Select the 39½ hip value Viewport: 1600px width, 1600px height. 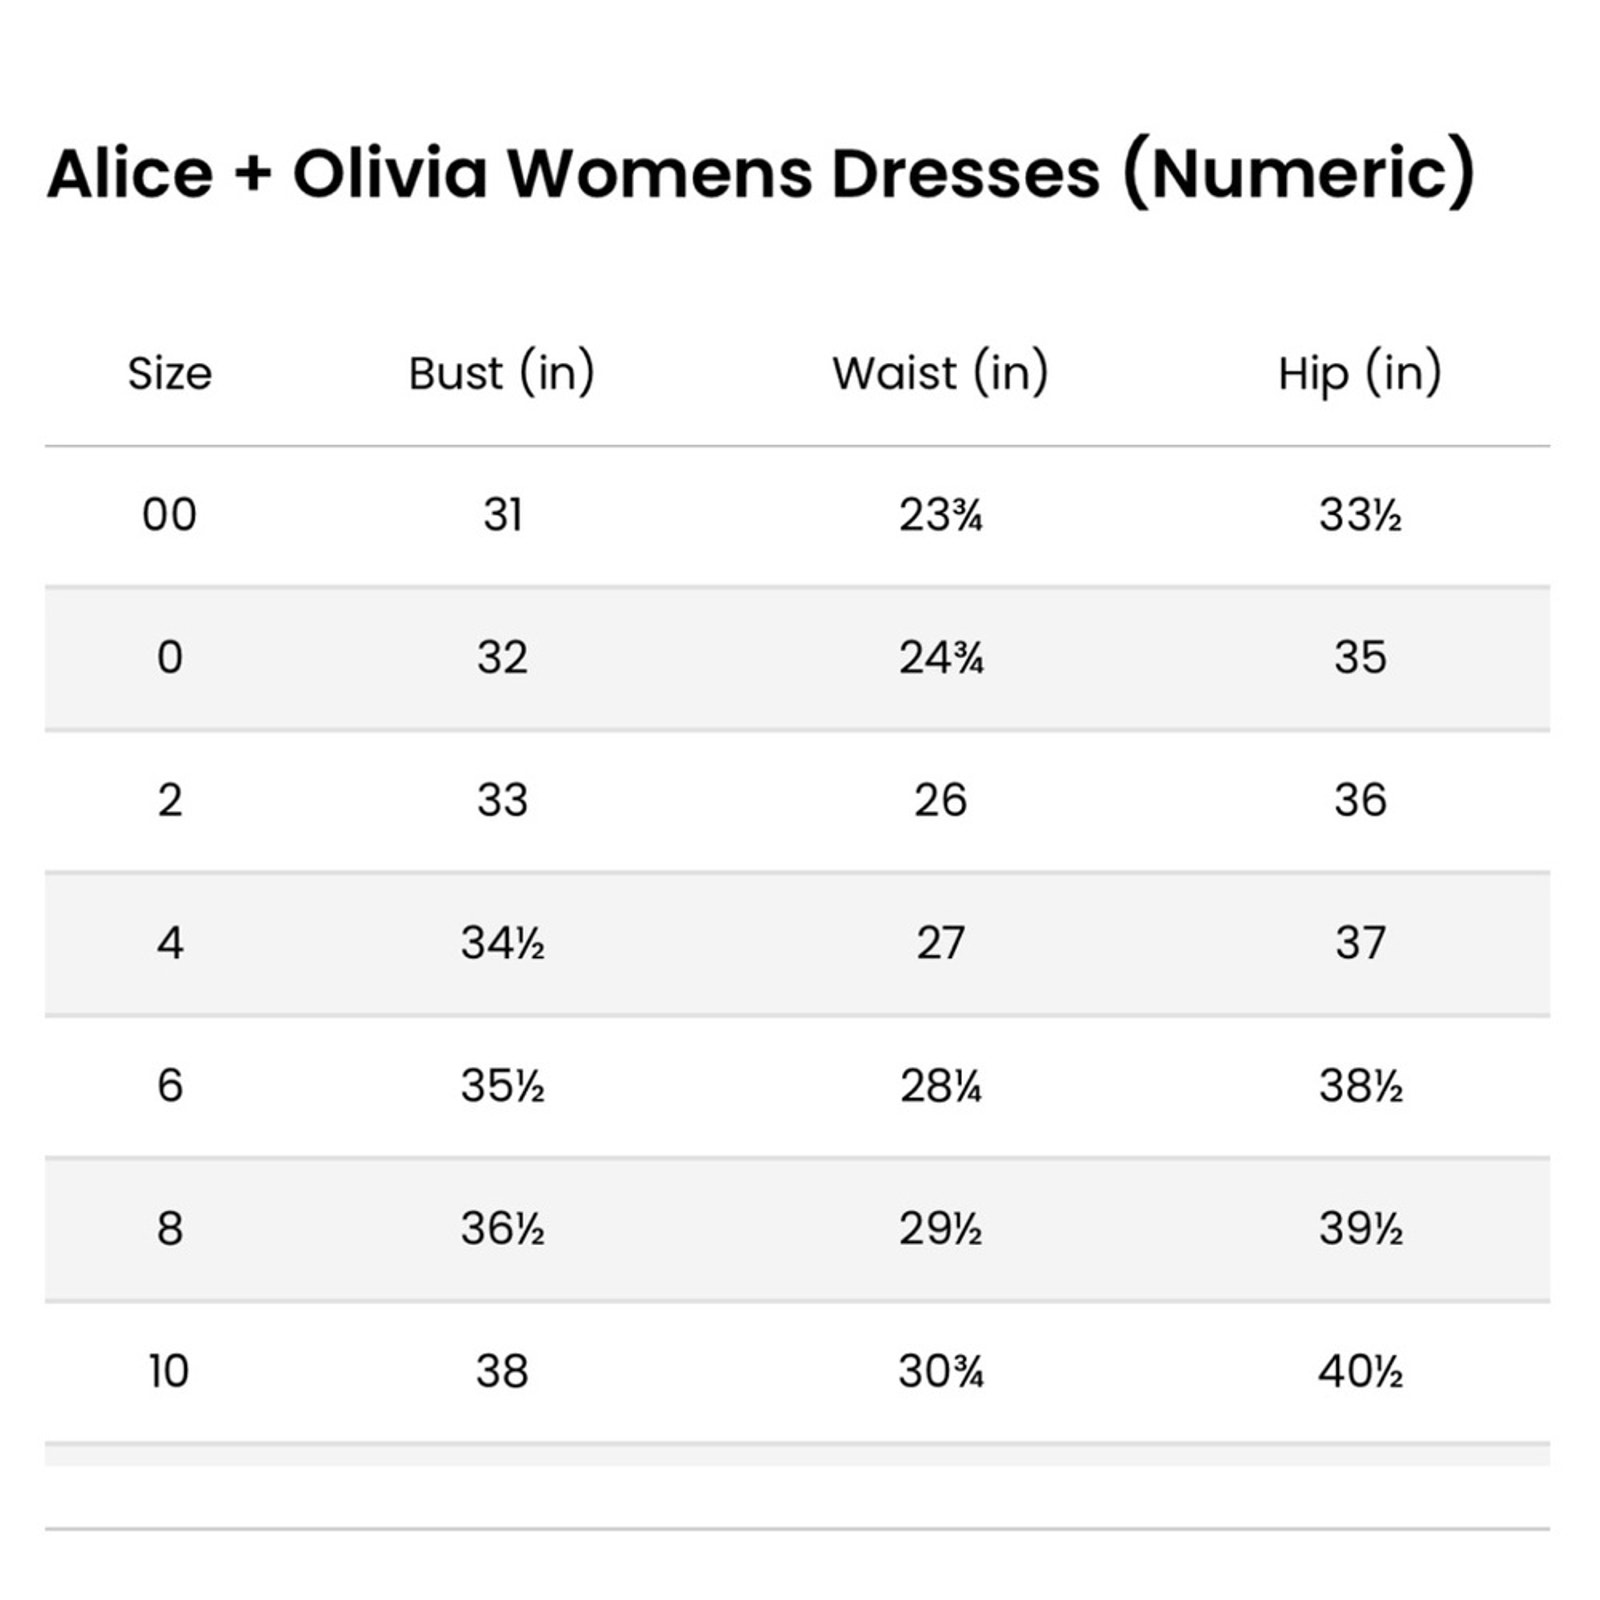(1361, 1228)
